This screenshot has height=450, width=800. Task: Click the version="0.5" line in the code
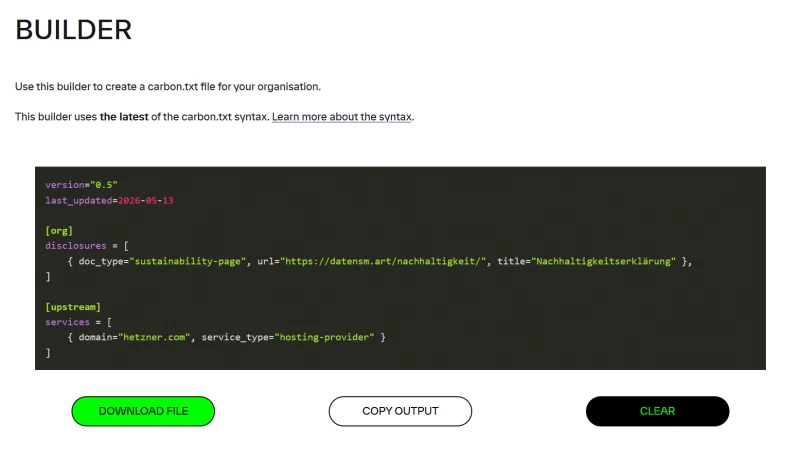click(x=81, y=185)
